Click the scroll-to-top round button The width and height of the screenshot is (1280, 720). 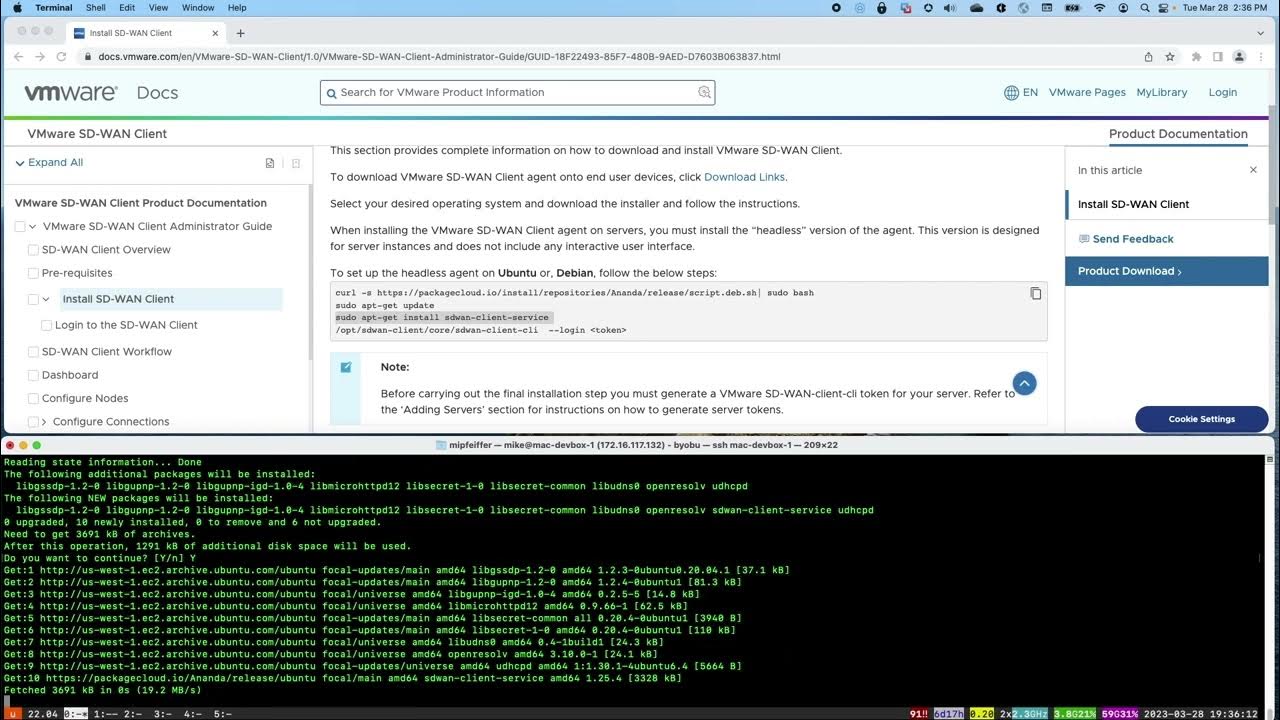(1024, 383)
